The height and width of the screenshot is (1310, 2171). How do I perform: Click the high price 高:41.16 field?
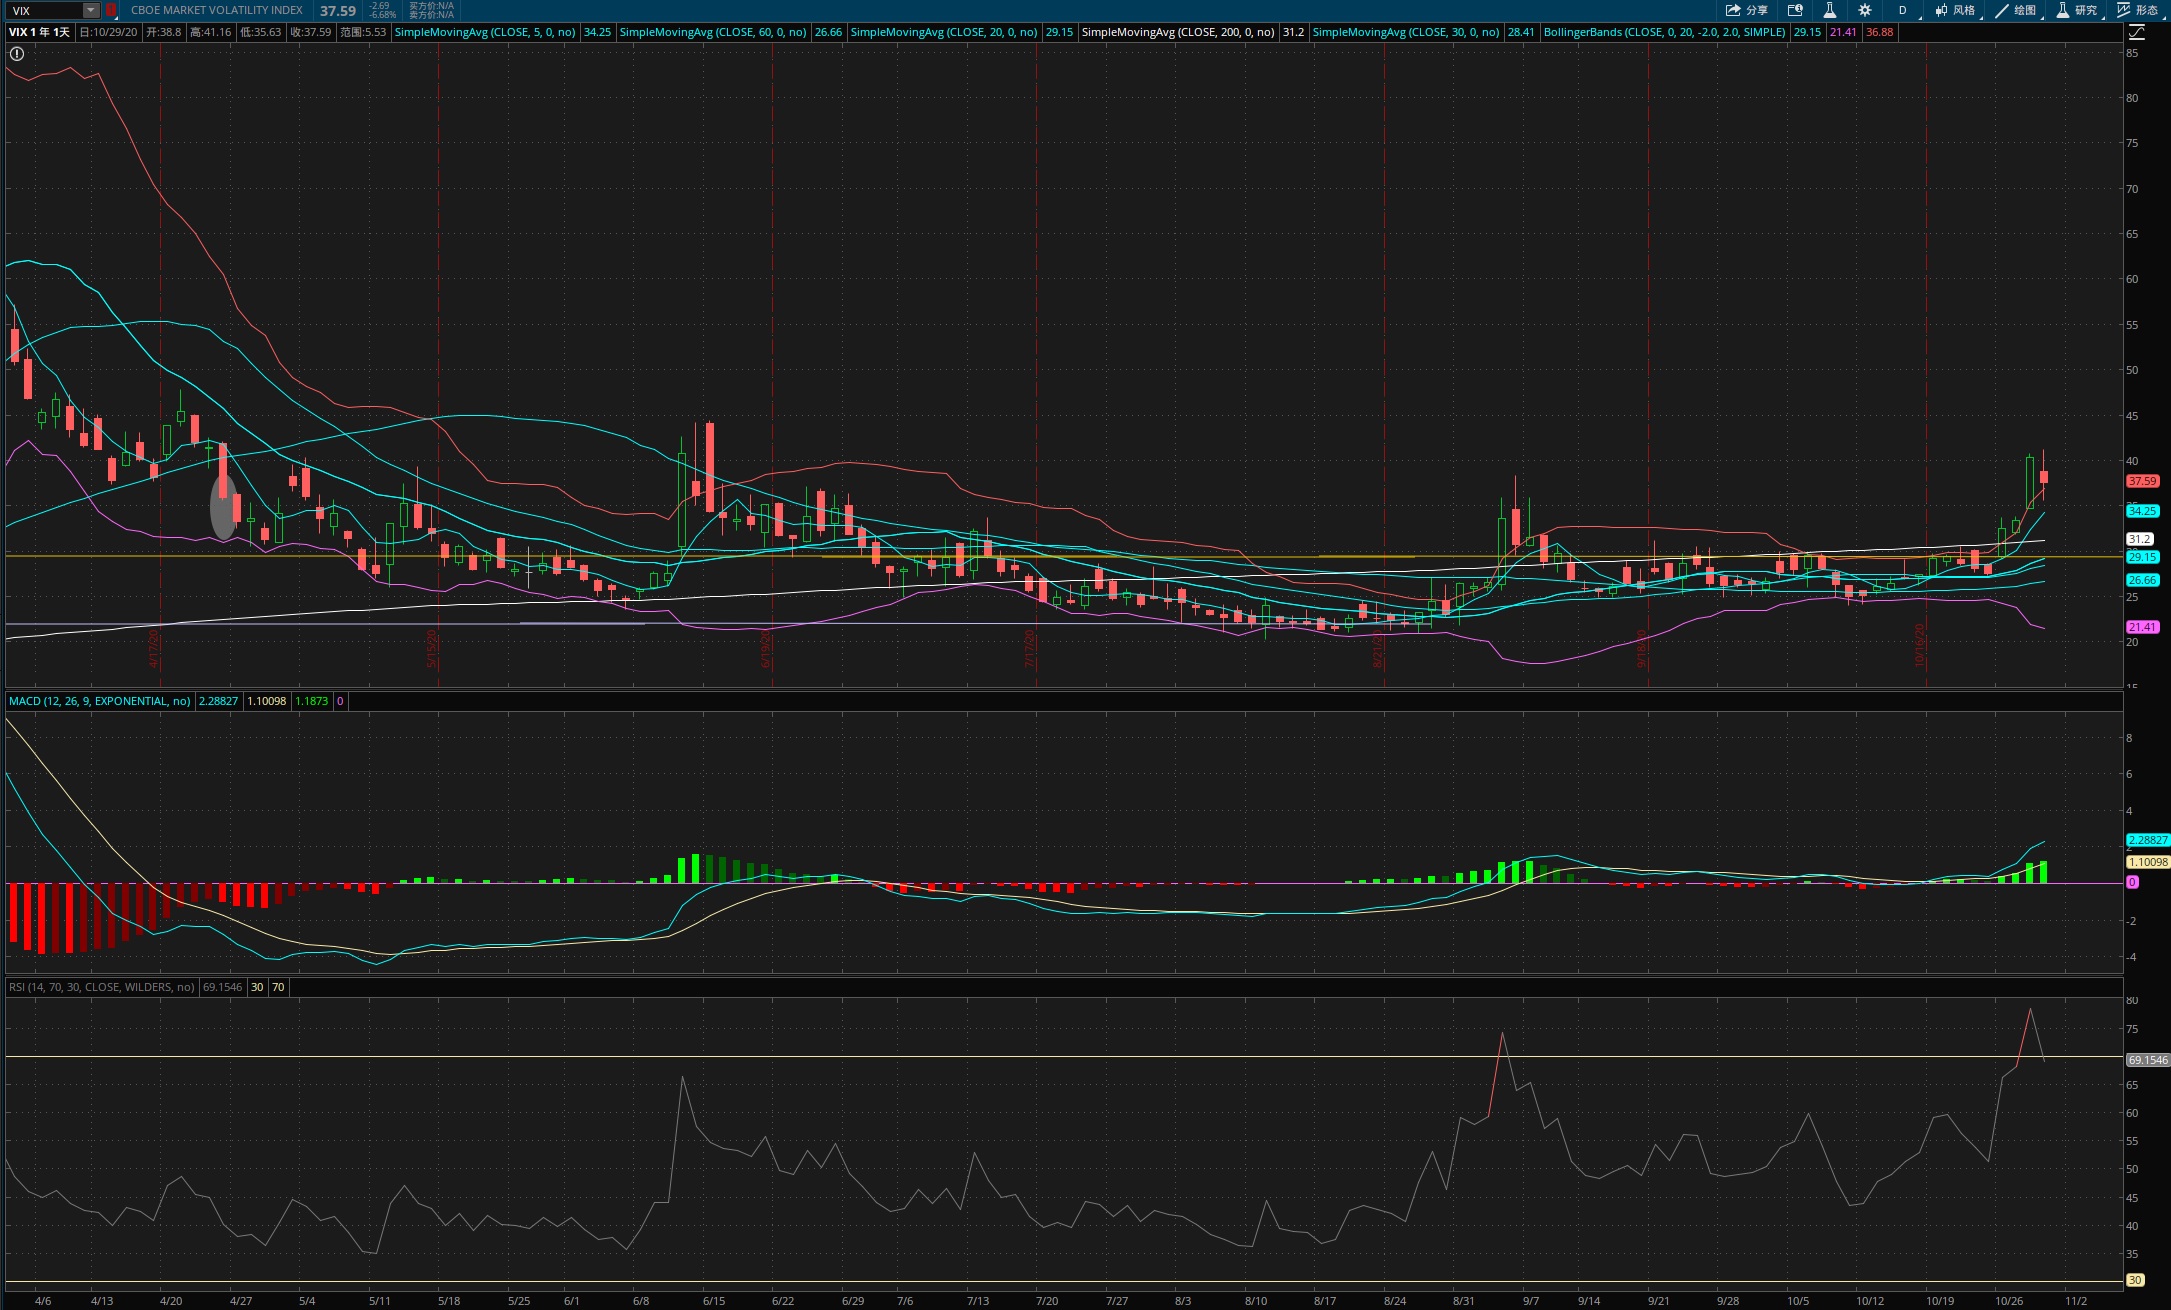pyautogui.click(x=210, y=32)
